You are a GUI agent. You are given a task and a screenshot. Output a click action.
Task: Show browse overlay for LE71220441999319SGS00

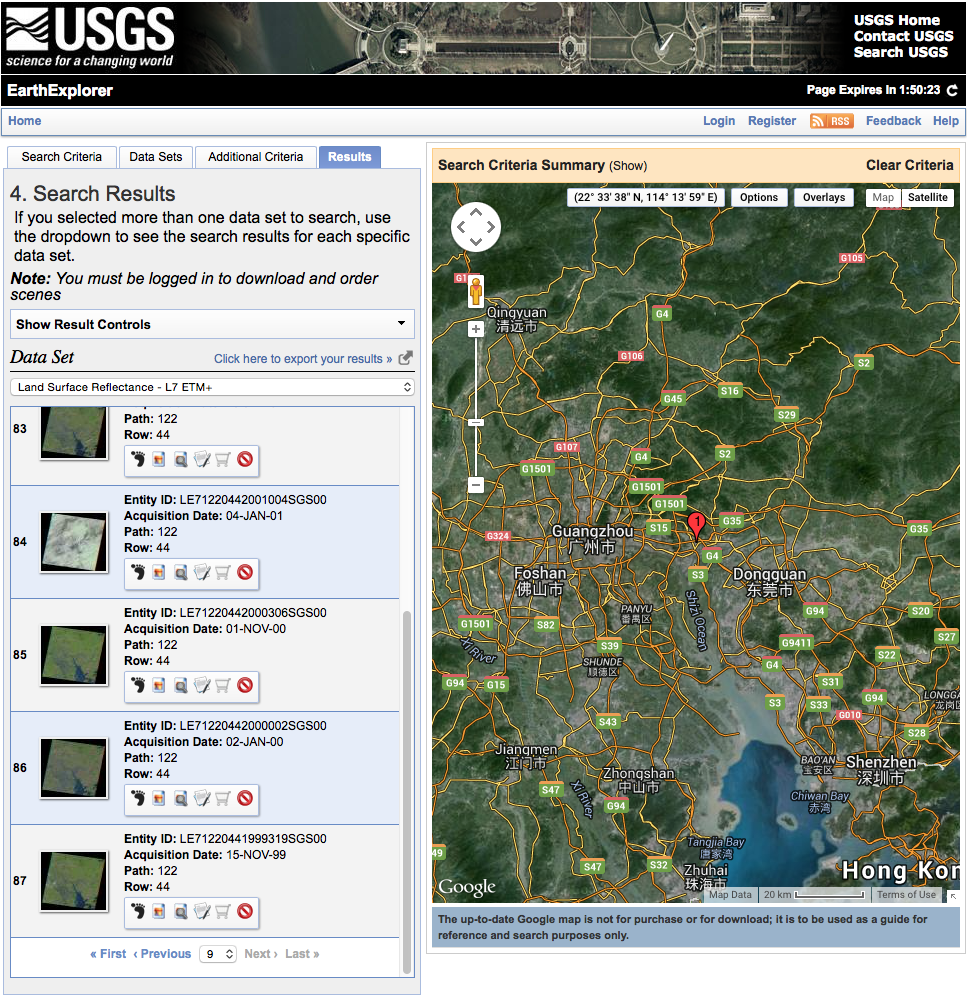click(159, 910)
